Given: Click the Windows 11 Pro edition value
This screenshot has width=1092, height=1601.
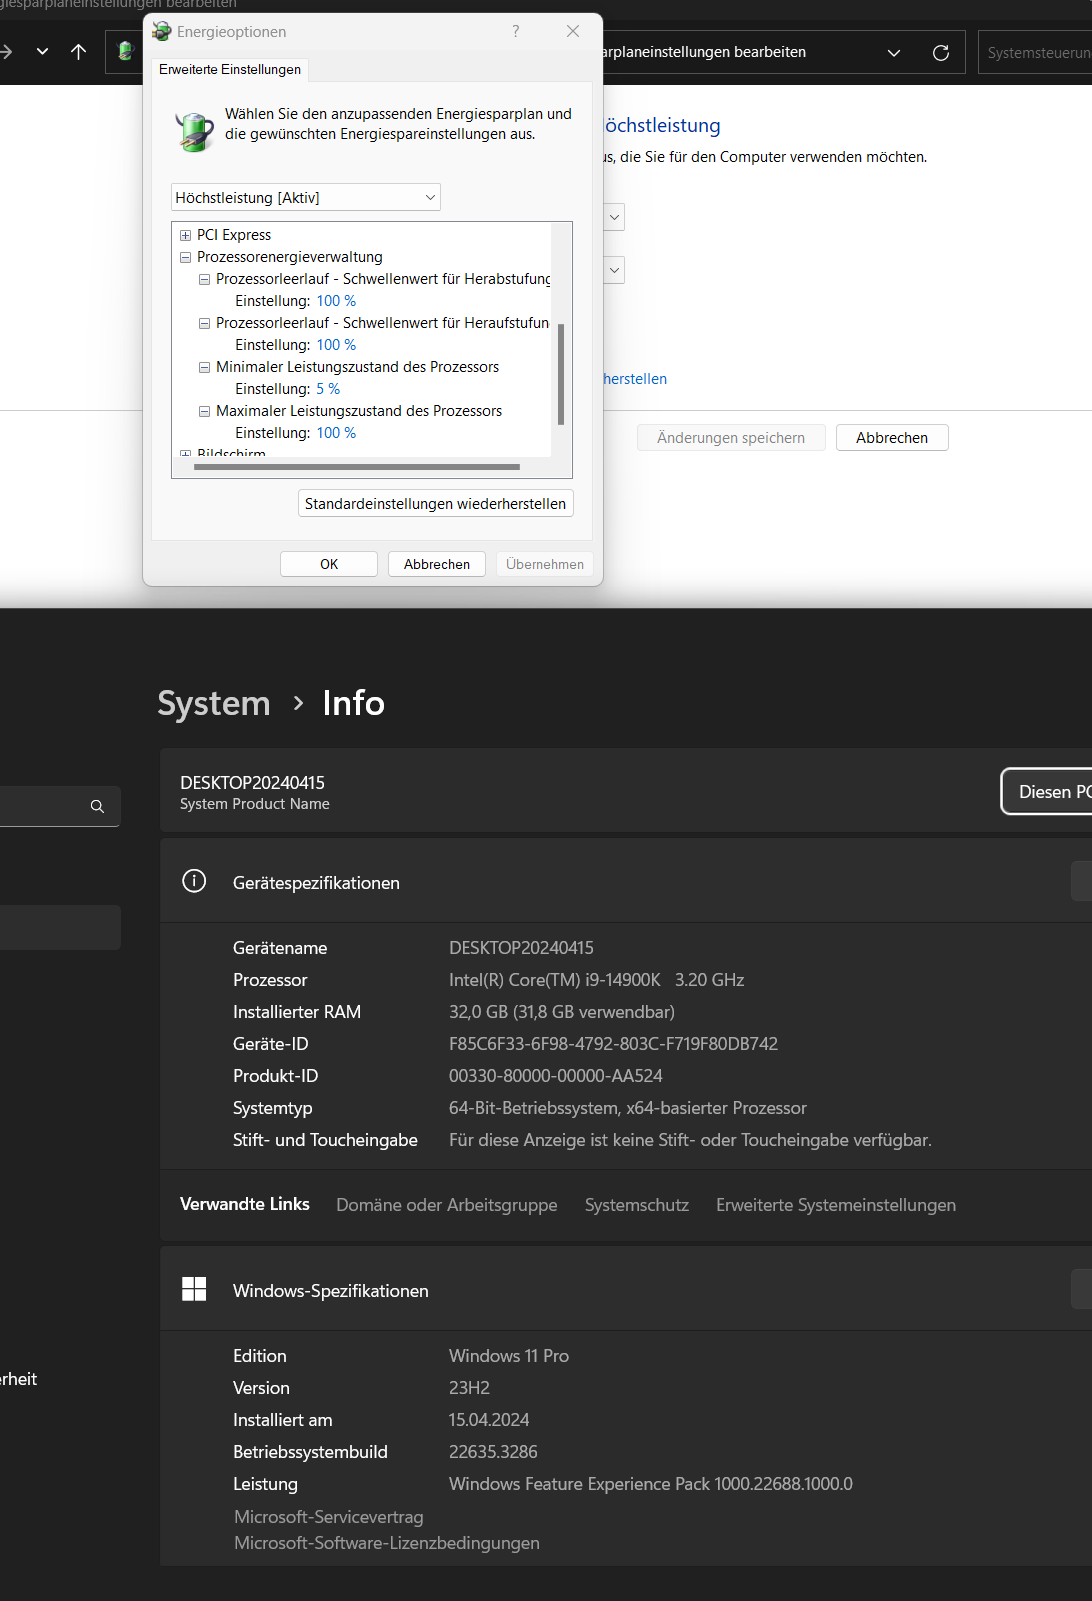Looking at the screenshot, I should coord(509,1356).
